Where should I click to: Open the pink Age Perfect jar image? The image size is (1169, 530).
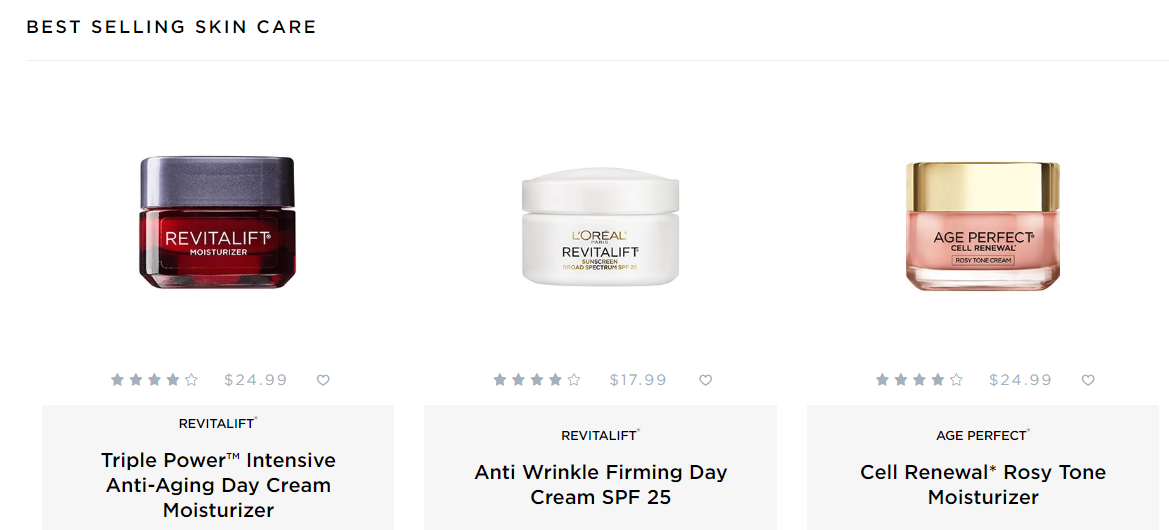pos(983,226)
